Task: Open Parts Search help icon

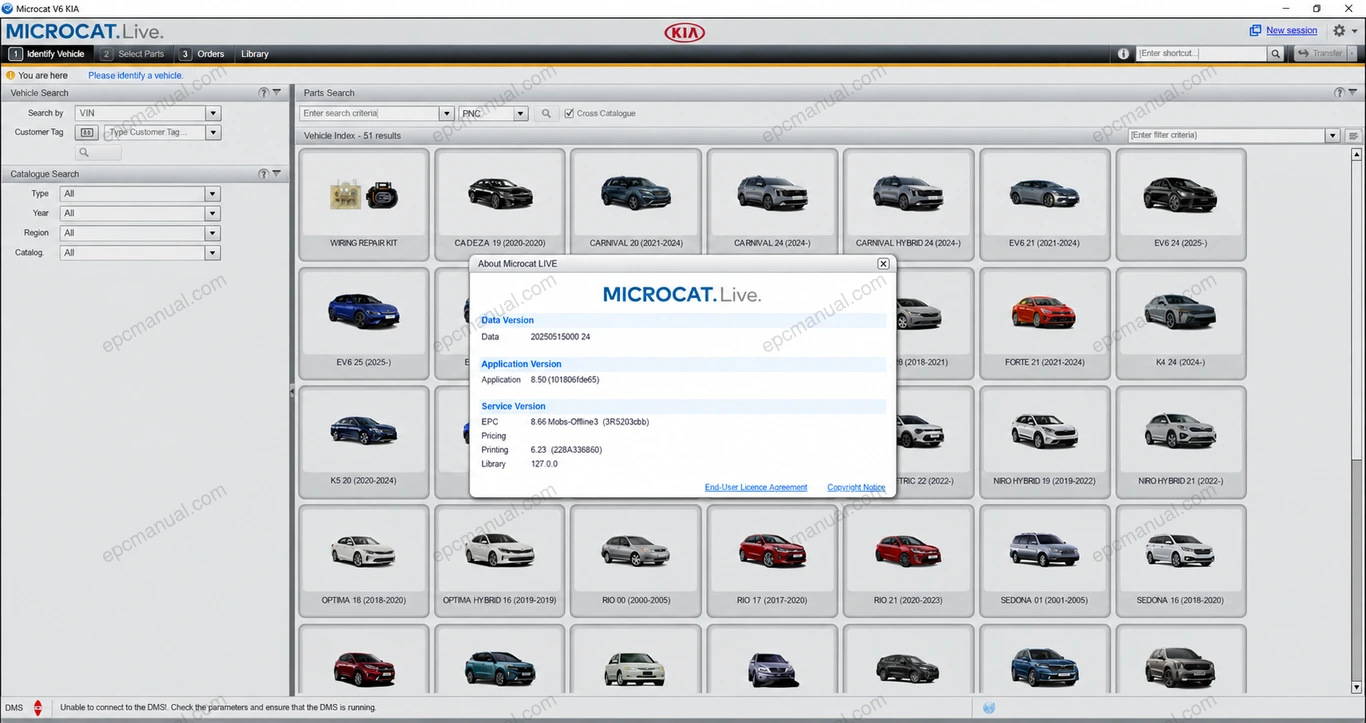Action: [1340, 93]
